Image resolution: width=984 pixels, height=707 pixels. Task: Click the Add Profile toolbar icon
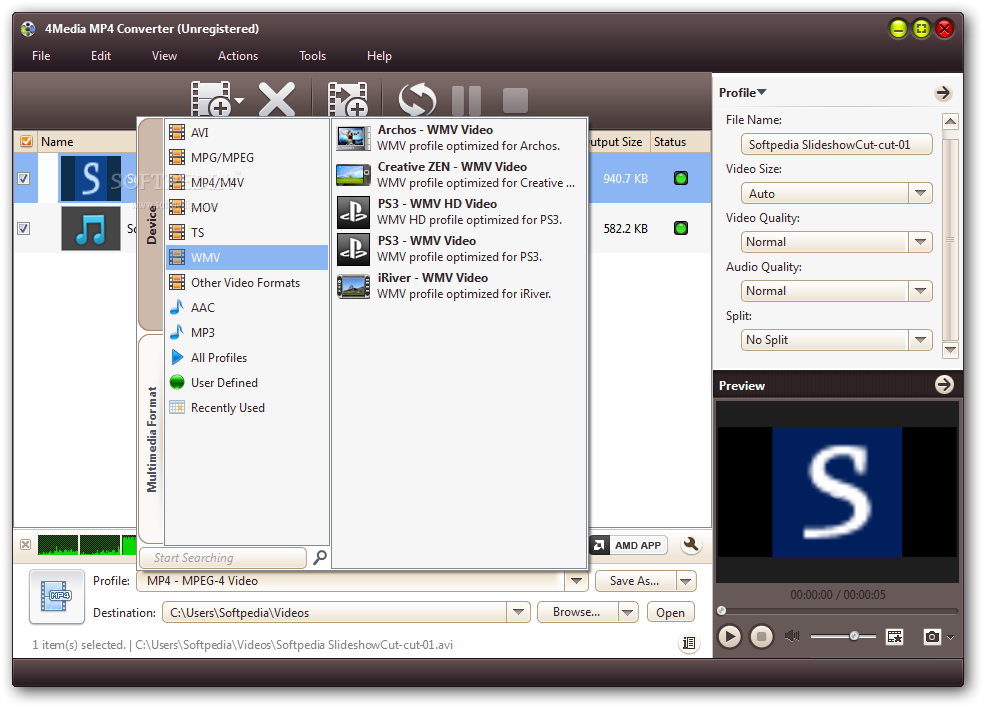(348, 99)
